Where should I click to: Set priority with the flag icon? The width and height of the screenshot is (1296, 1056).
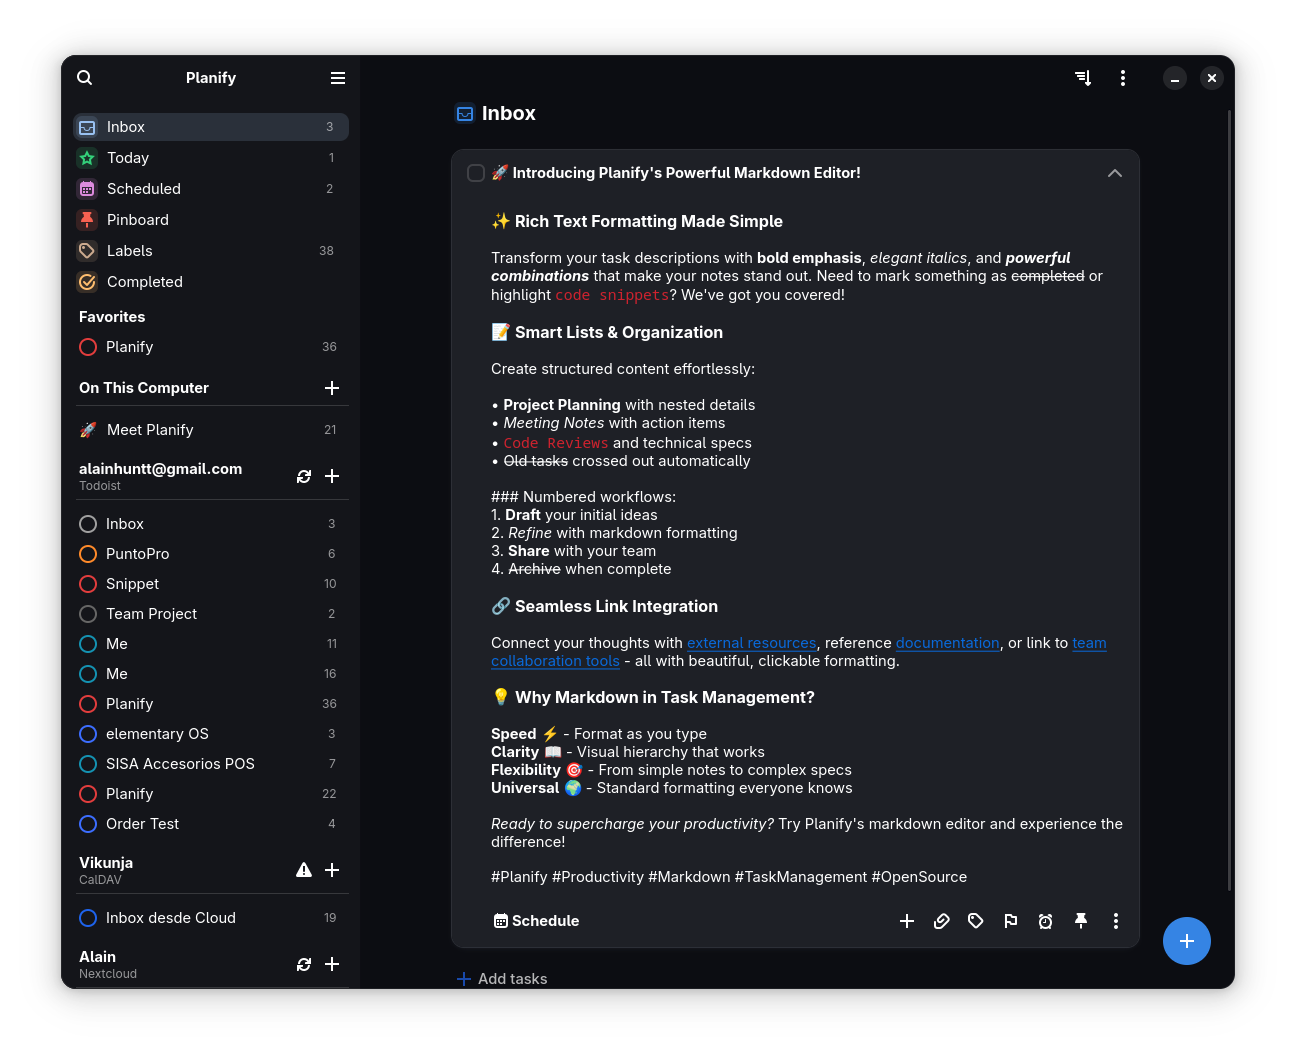1011,921
